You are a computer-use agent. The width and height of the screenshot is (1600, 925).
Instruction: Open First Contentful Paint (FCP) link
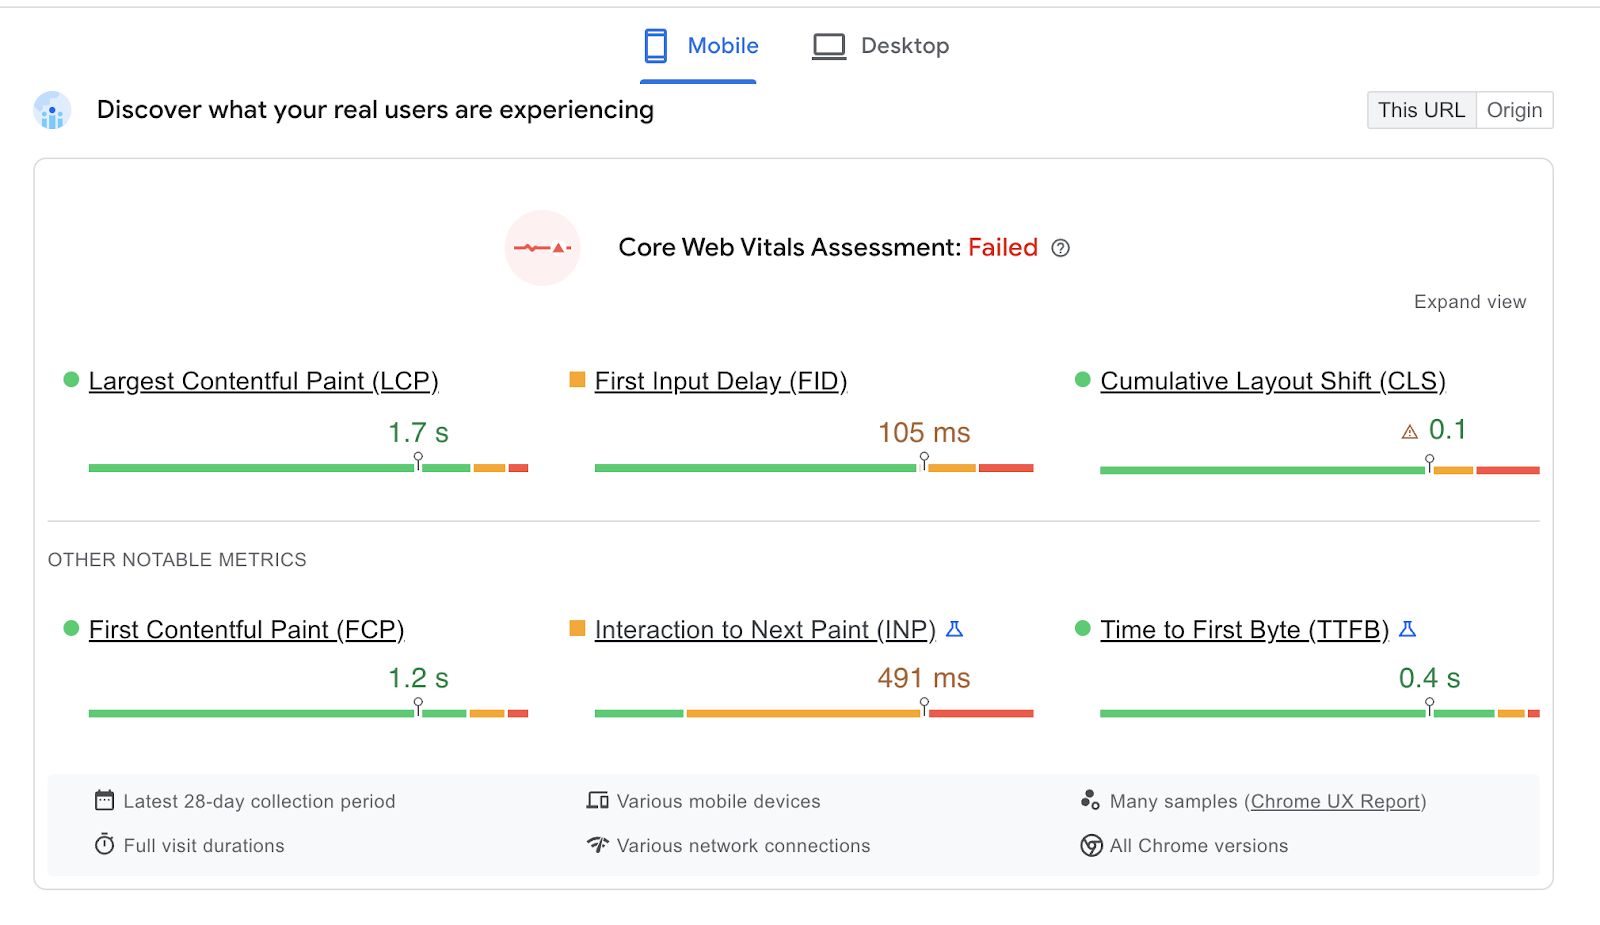click(x=246, y=629)
